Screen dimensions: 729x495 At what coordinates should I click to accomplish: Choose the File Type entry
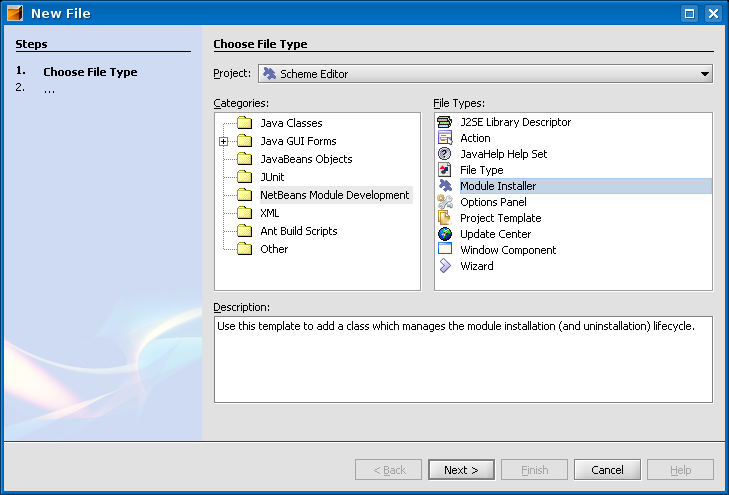(x=482, y=170)
